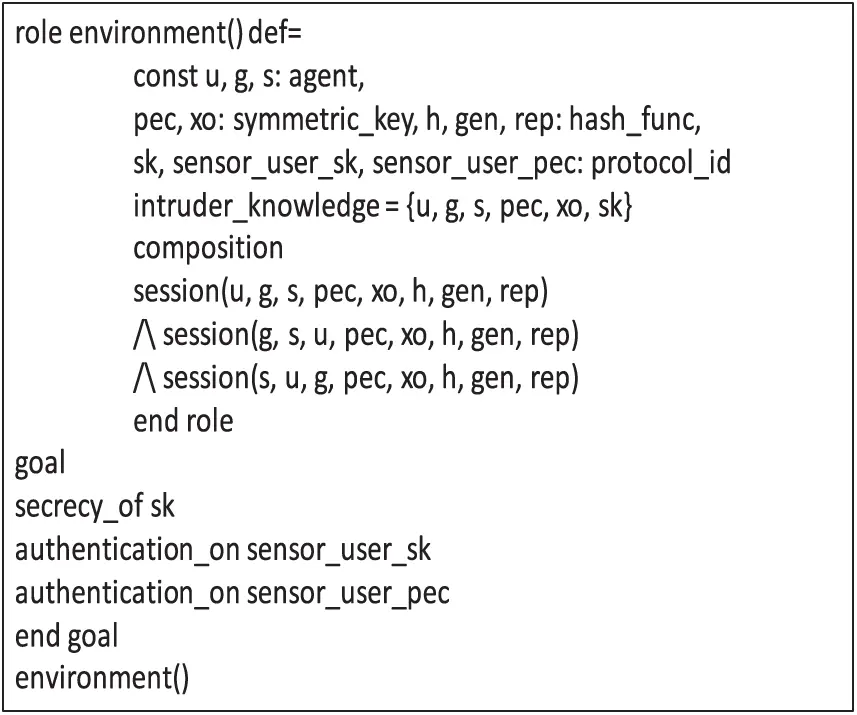Click the 'secrecy_of sk' line
Screen dimensions: 857x715
(x=95, y=507)
